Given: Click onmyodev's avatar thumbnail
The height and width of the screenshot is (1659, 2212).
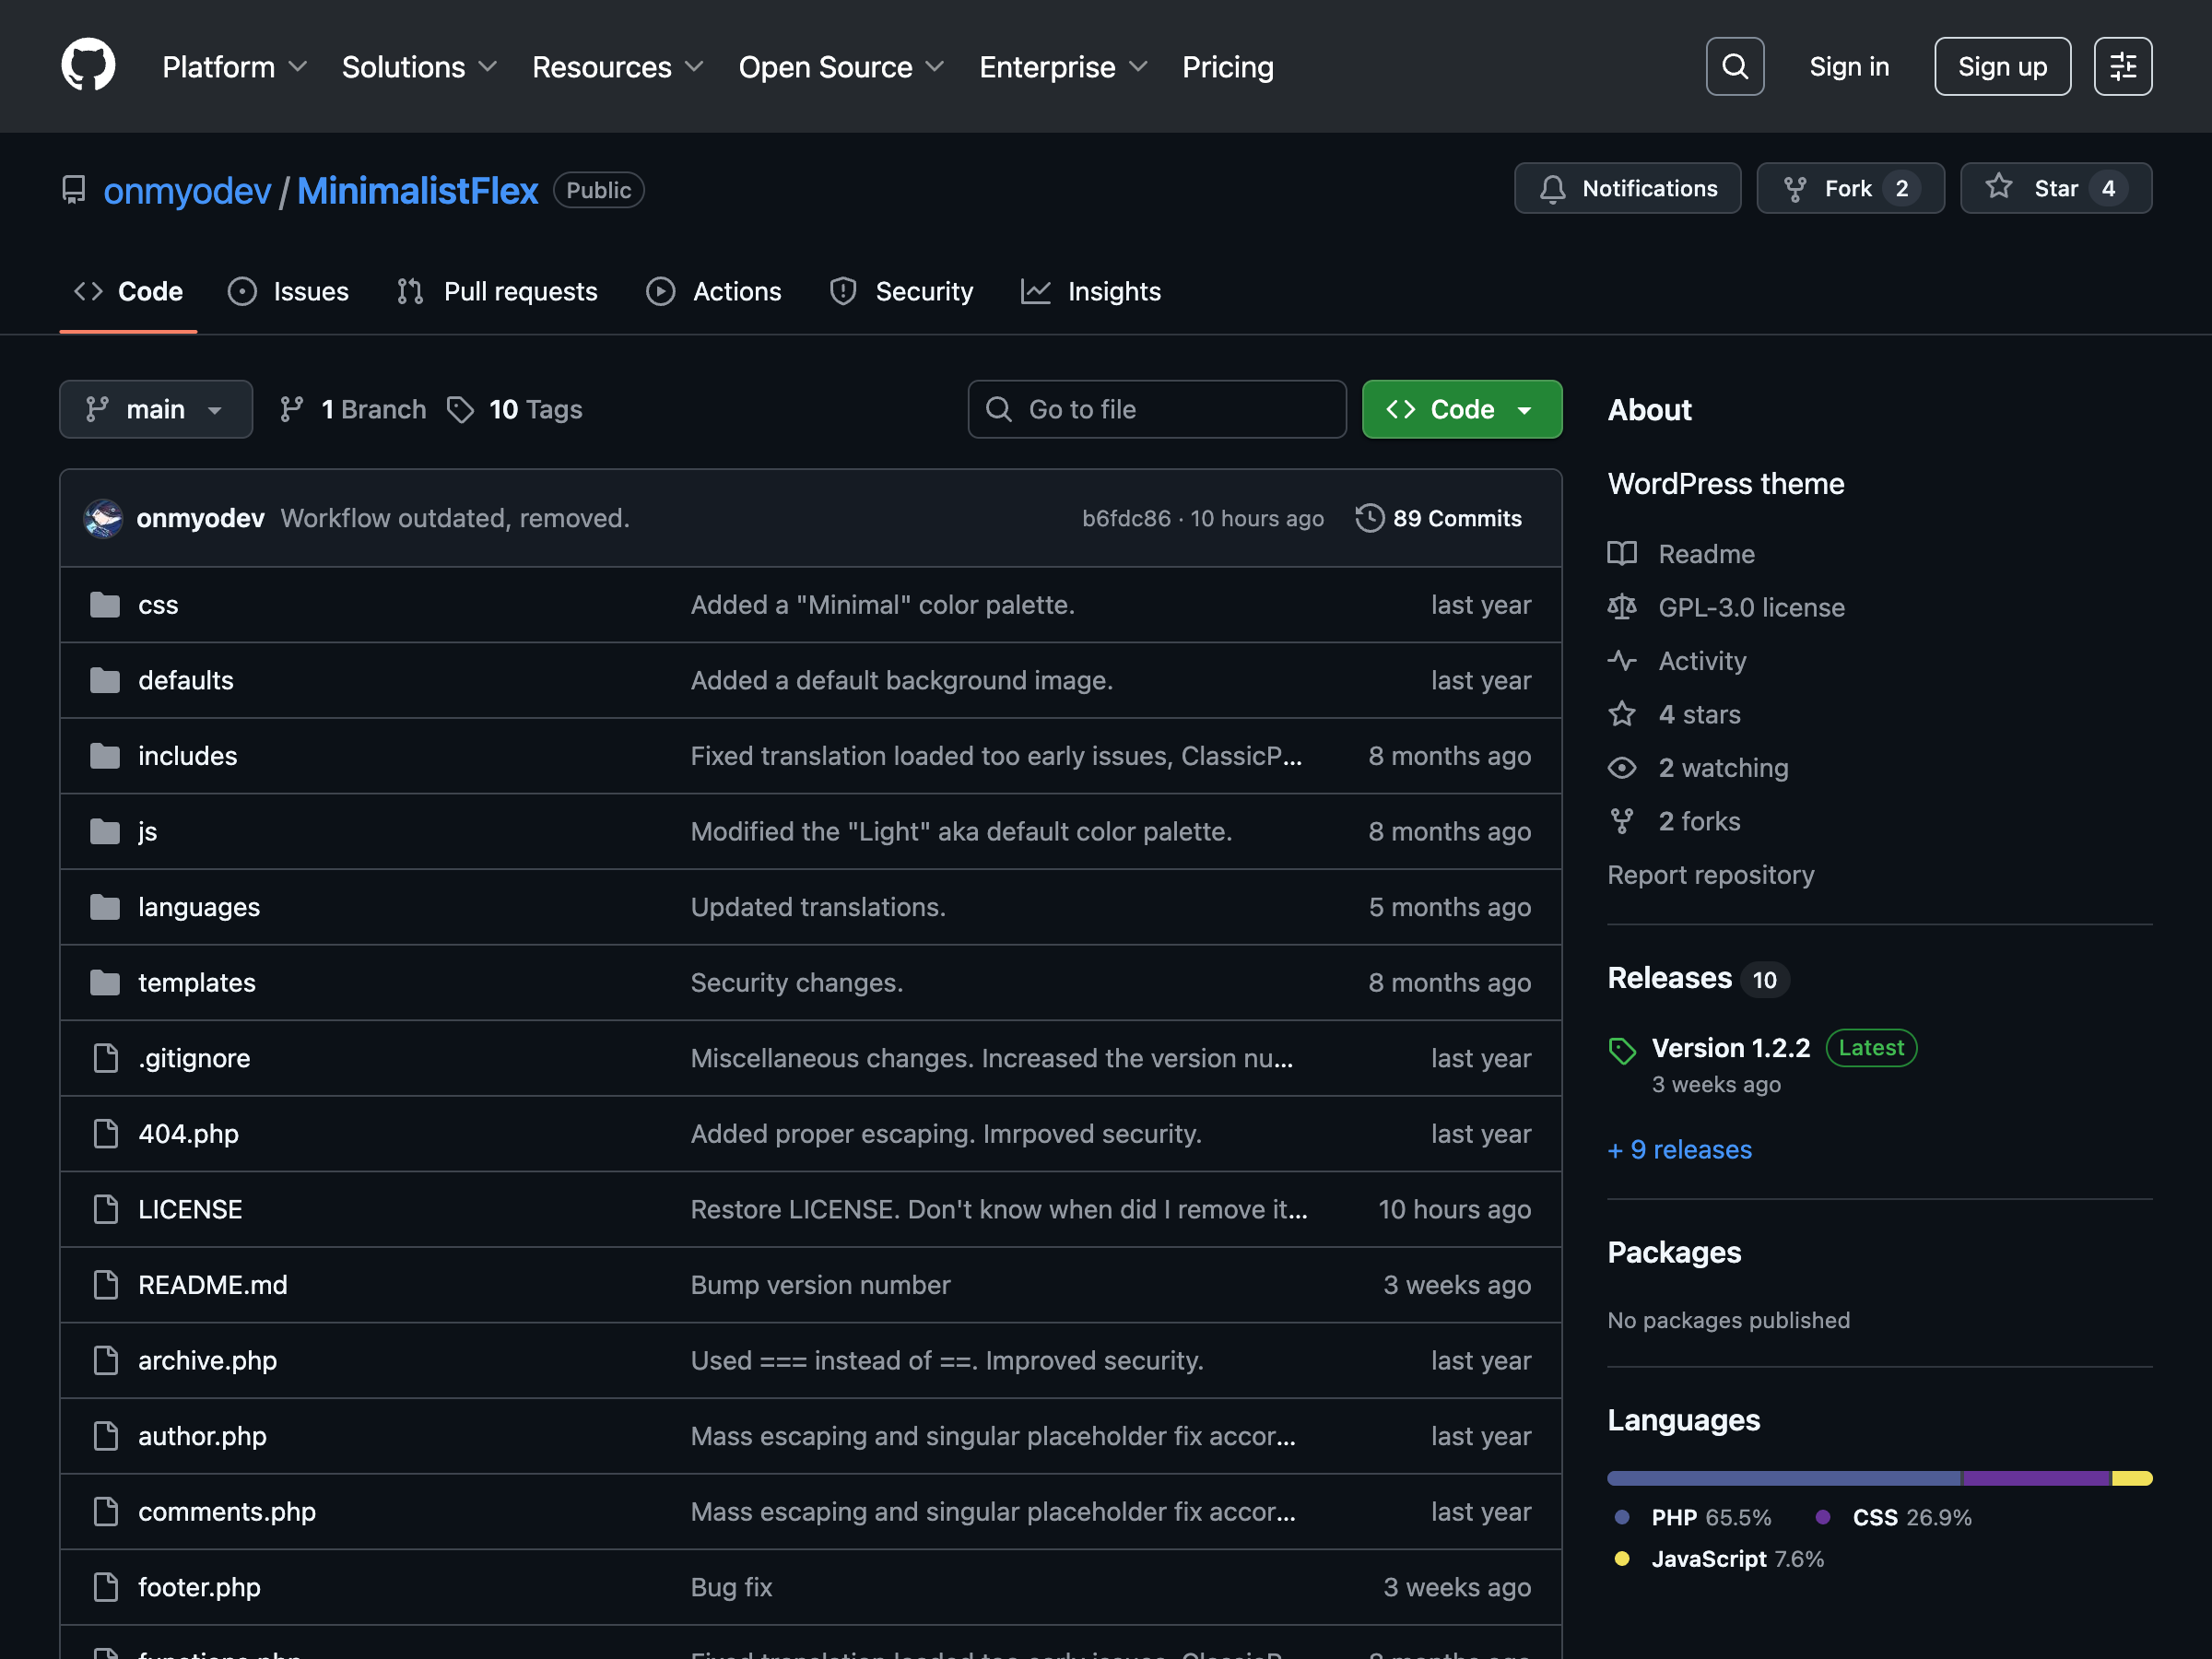Looking at the screenshot, I should 103,518.
